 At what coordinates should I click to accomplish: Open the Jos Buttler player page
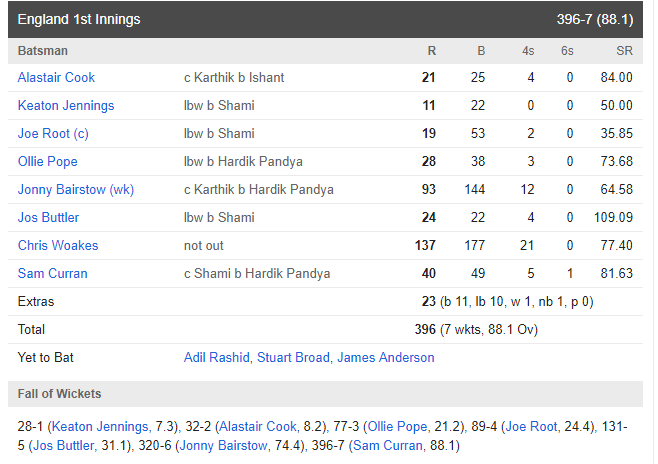[x=48, y=217]
